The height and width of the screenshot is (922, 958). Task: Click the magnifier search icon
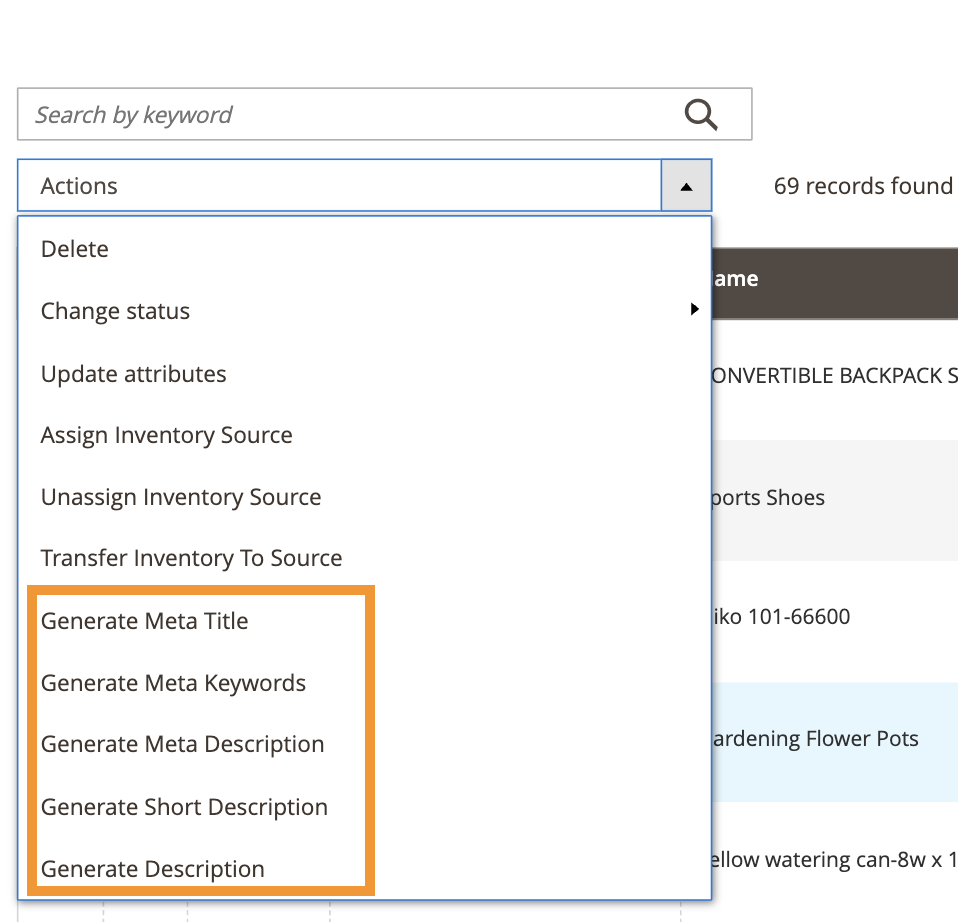[701, 115]
